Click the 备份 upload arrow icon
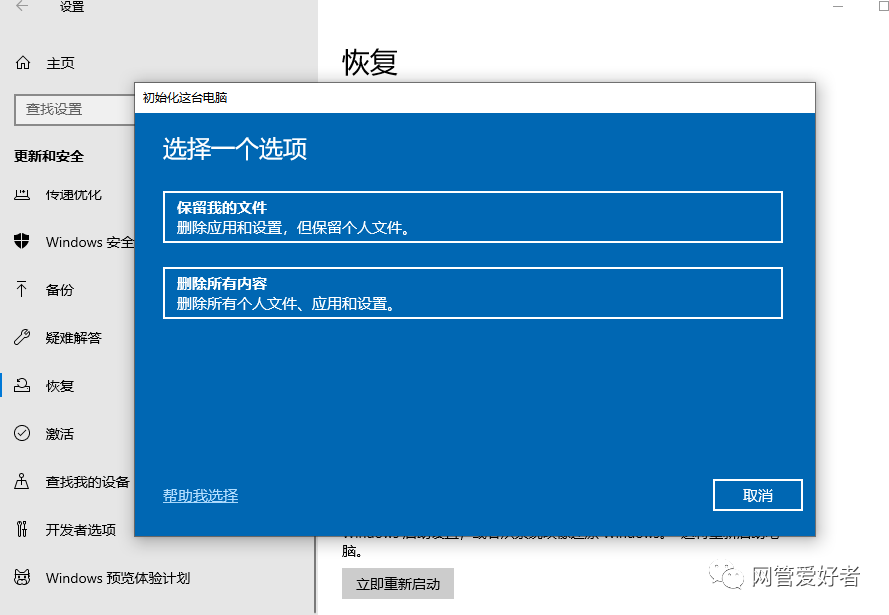 click(x=22, y=289)
